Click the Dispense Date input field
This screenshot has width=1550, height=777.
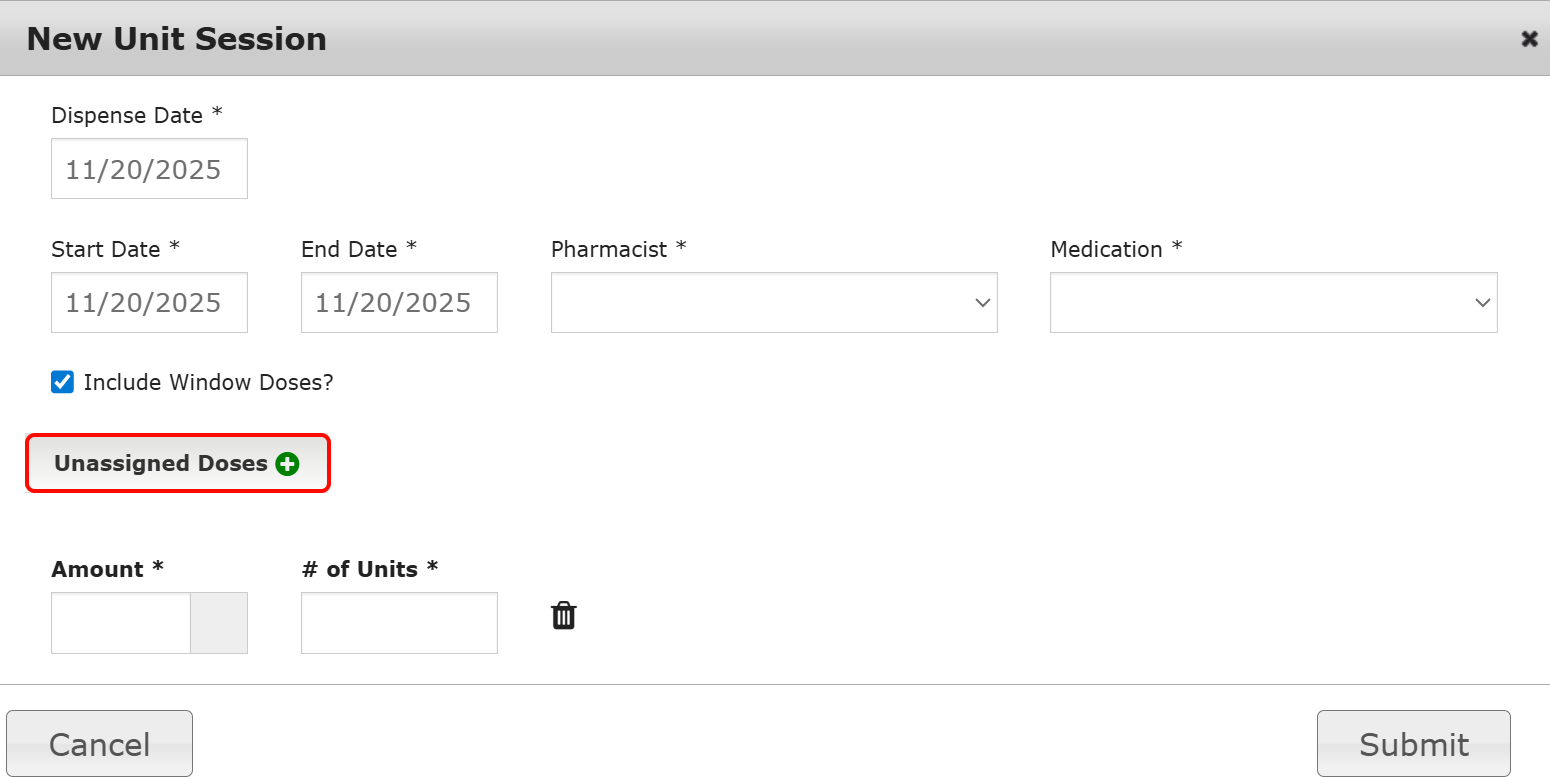149,169
